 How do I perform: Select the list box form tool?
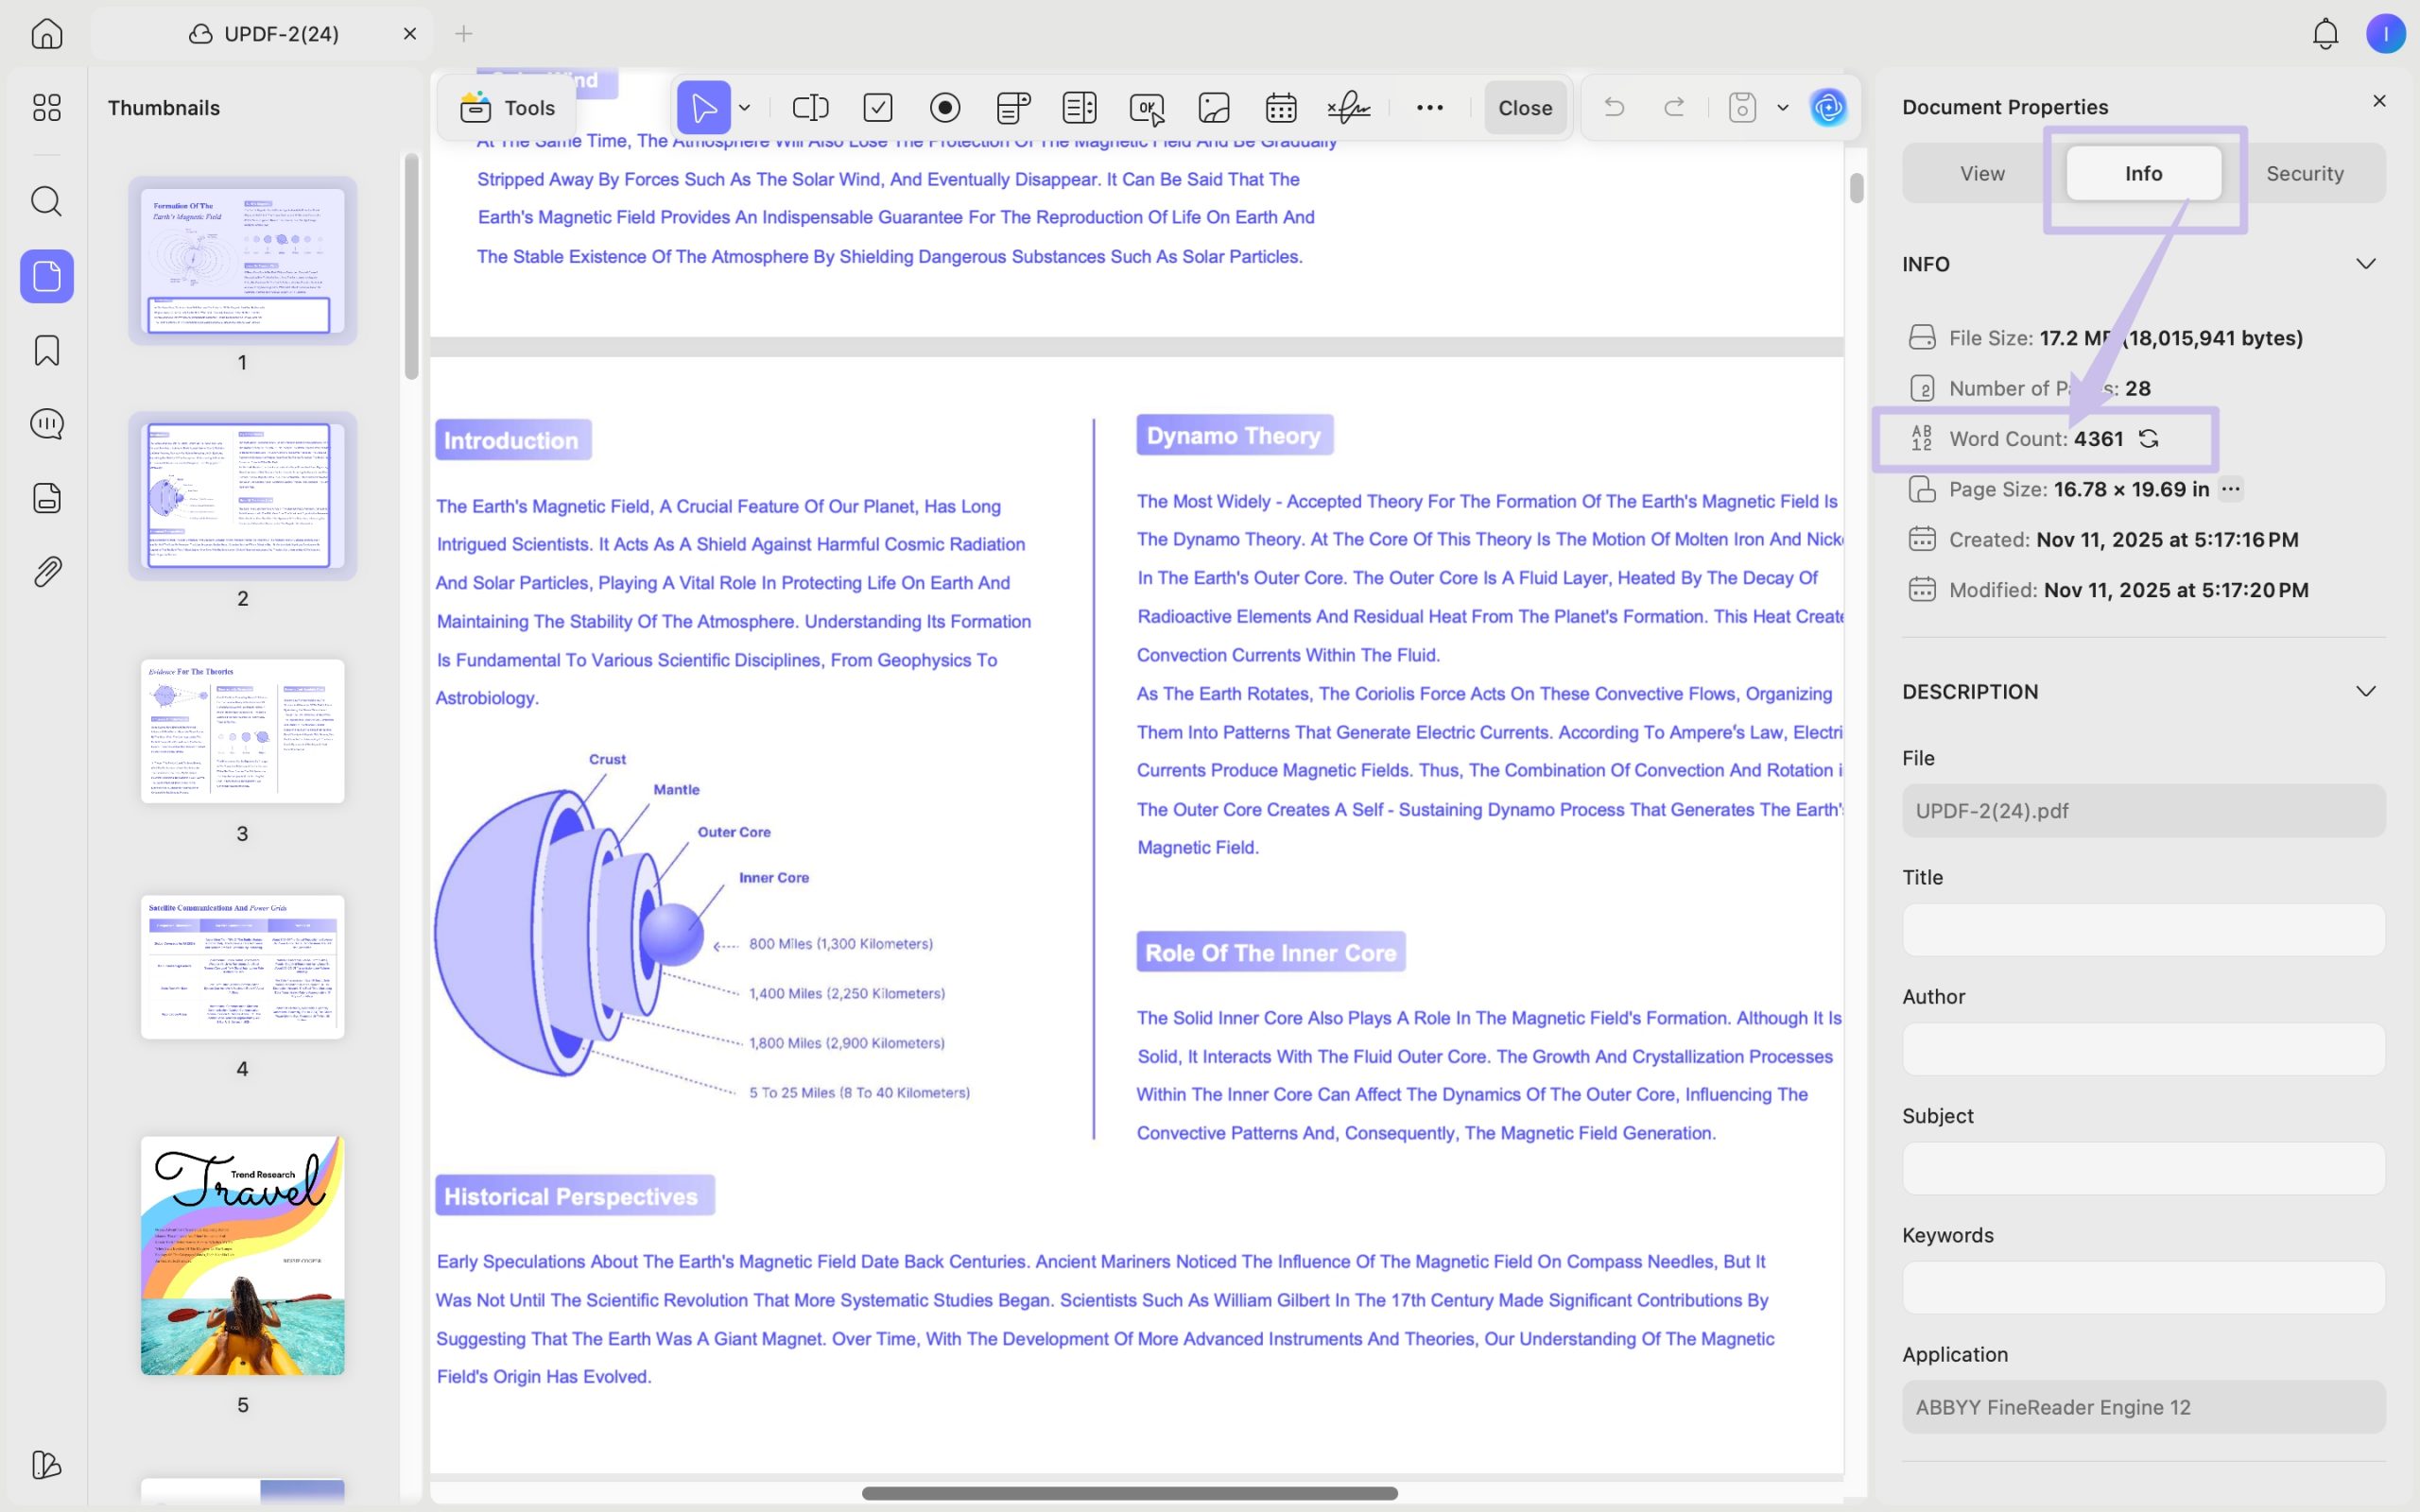pos(1079,107)
